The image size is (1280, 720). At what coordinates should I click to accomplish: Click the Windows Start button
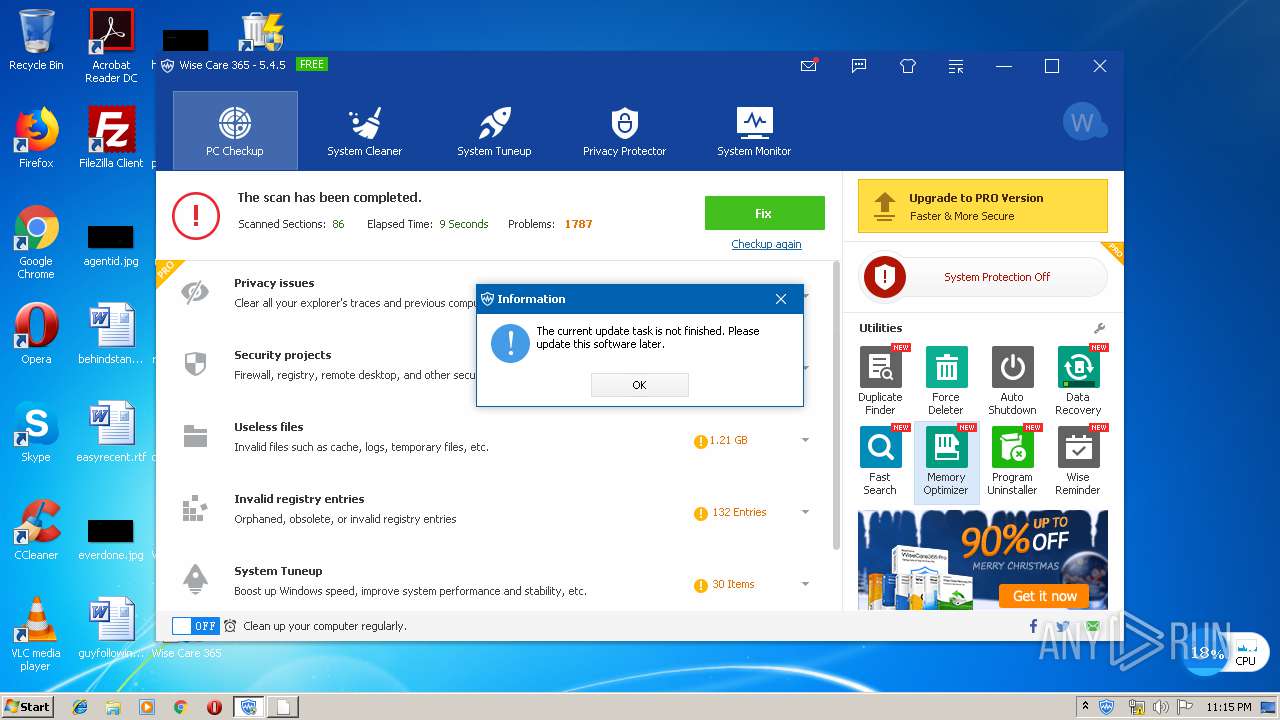[x=27, y=706]
